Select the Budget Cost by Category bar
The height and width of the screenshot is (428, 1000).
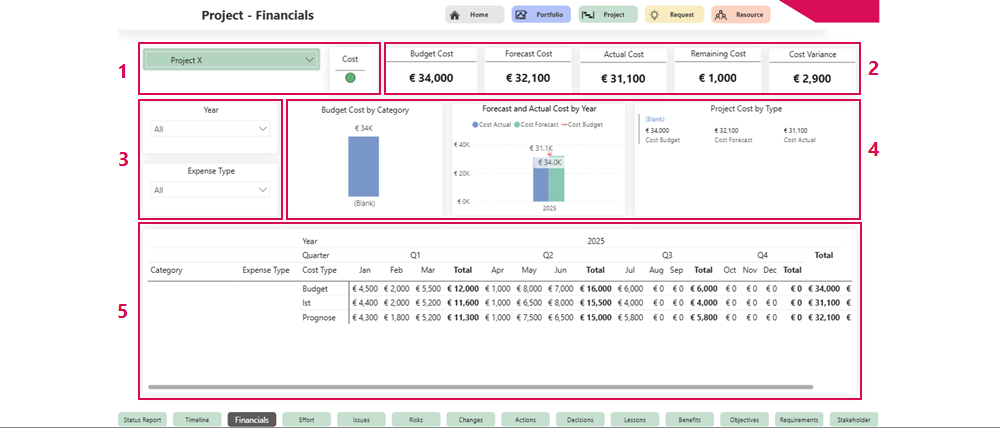coord(364,166)
